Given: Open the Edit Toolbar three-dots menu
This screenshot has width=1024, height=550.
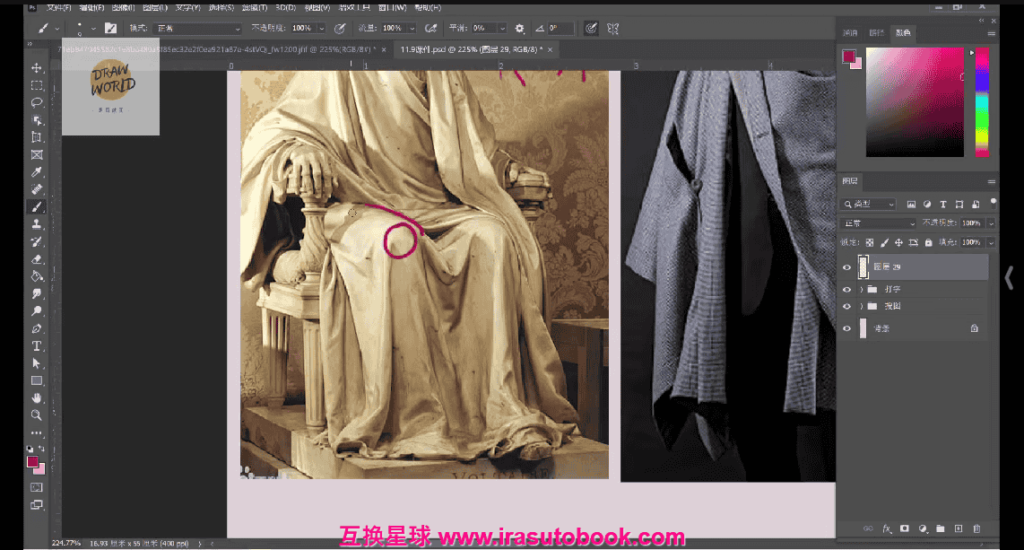Looking at the screenshot, I should 37,433.
